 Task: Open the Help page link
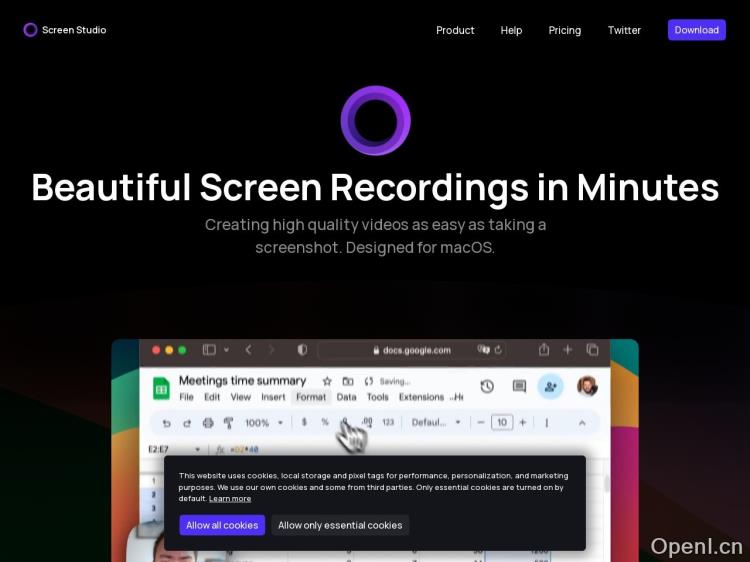click(511, 30)
